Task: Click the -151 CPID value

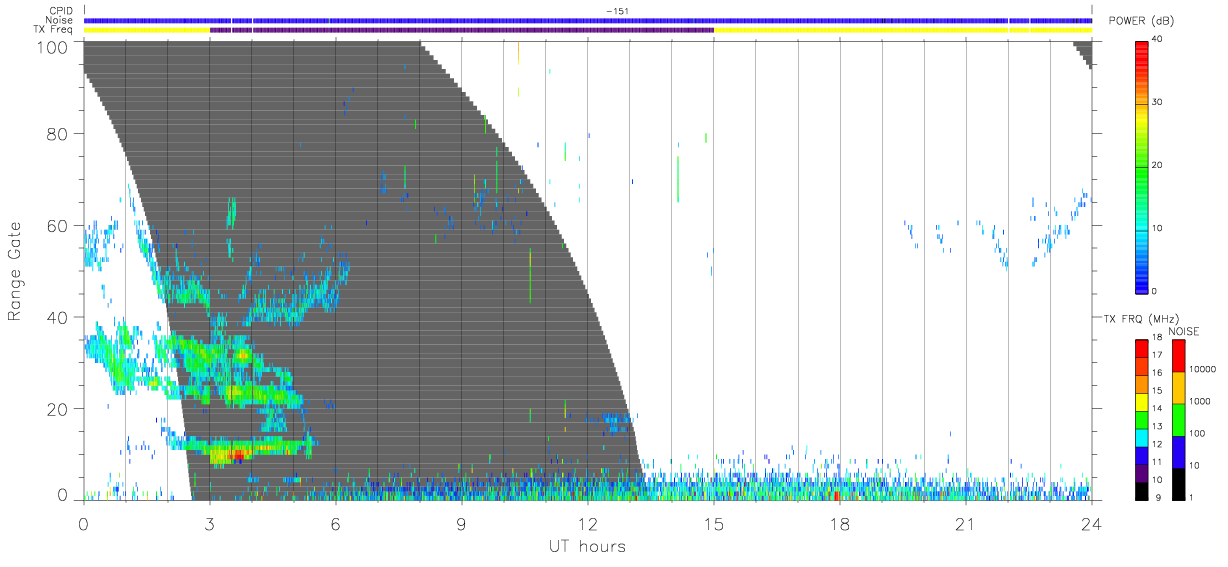Action: coord(616,11)
